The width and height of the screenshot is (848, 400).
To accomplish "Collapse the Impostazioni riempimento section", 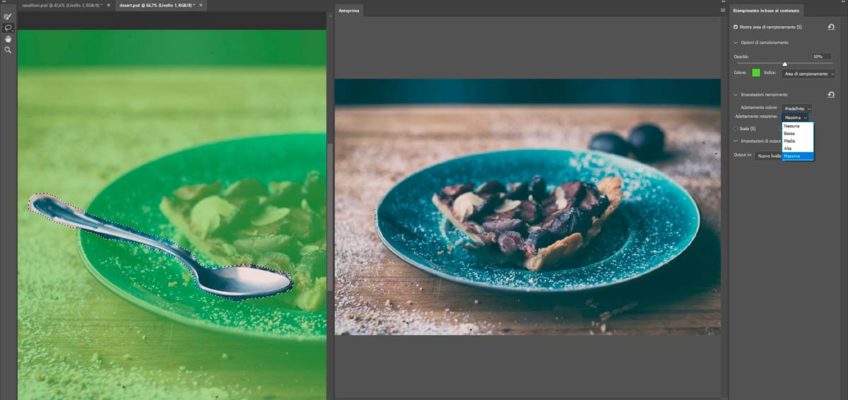I will 736,95.
